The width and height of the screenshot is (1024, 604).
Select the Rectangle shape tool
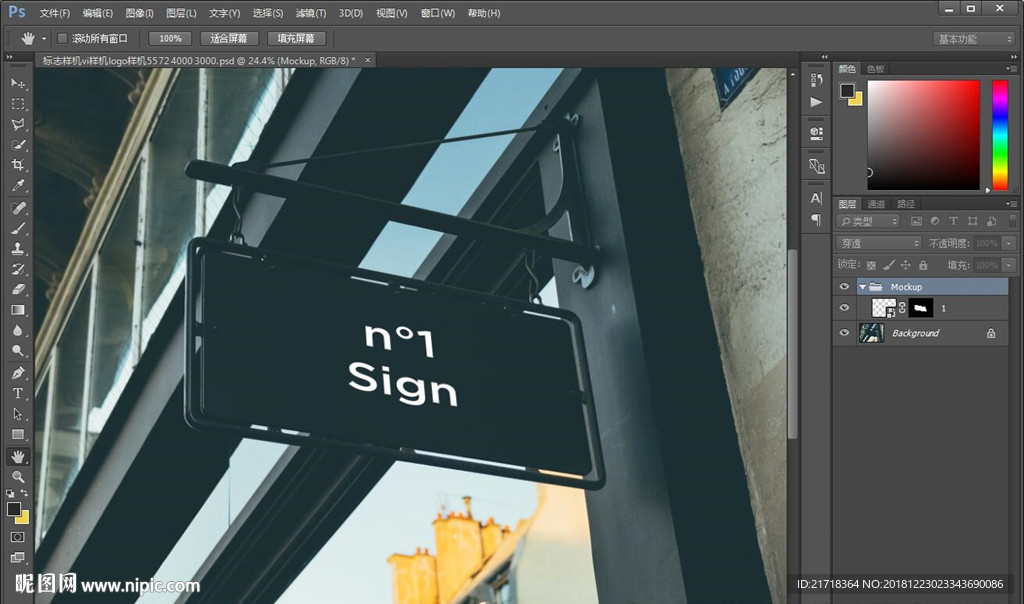pyautogui.click(x=18, y=434)
